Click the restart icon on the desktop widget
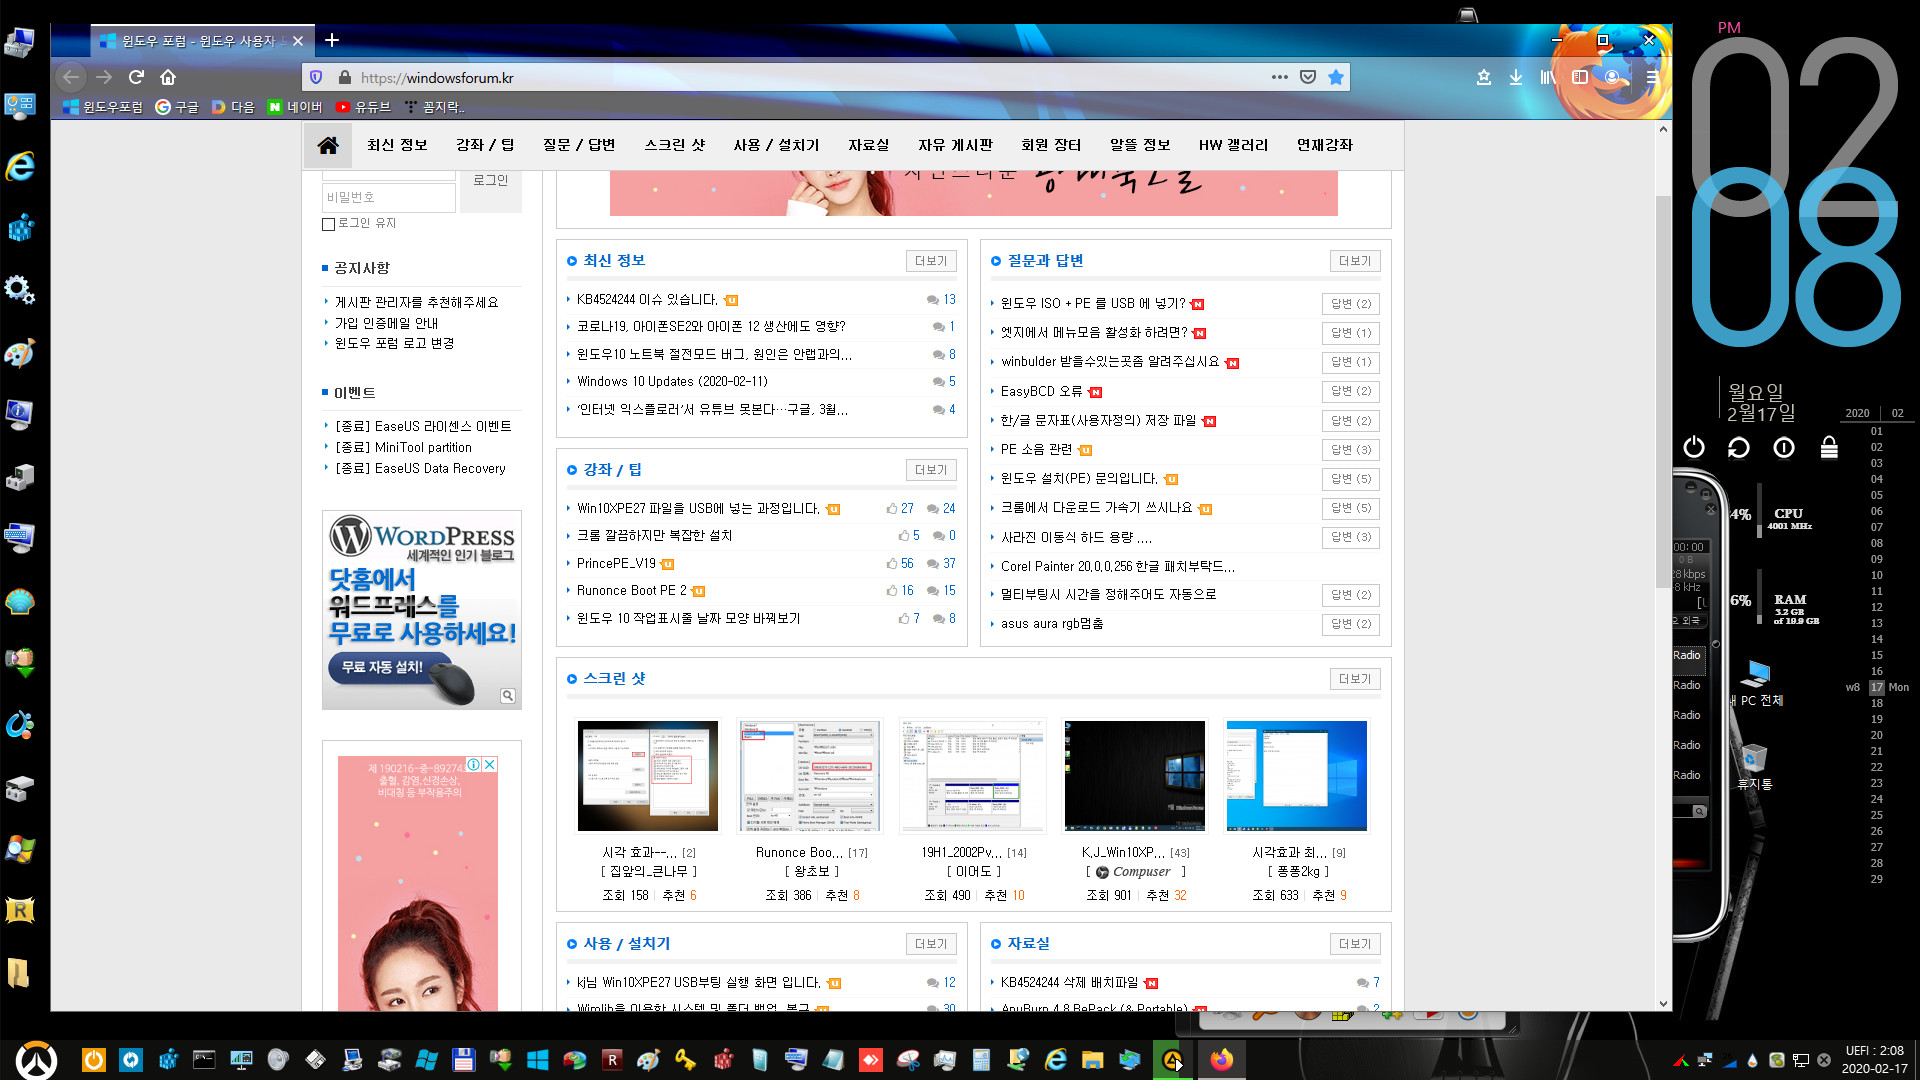Image resolution: width=1920 pixels, height=1080 pixels. [x=1738, y=447]
